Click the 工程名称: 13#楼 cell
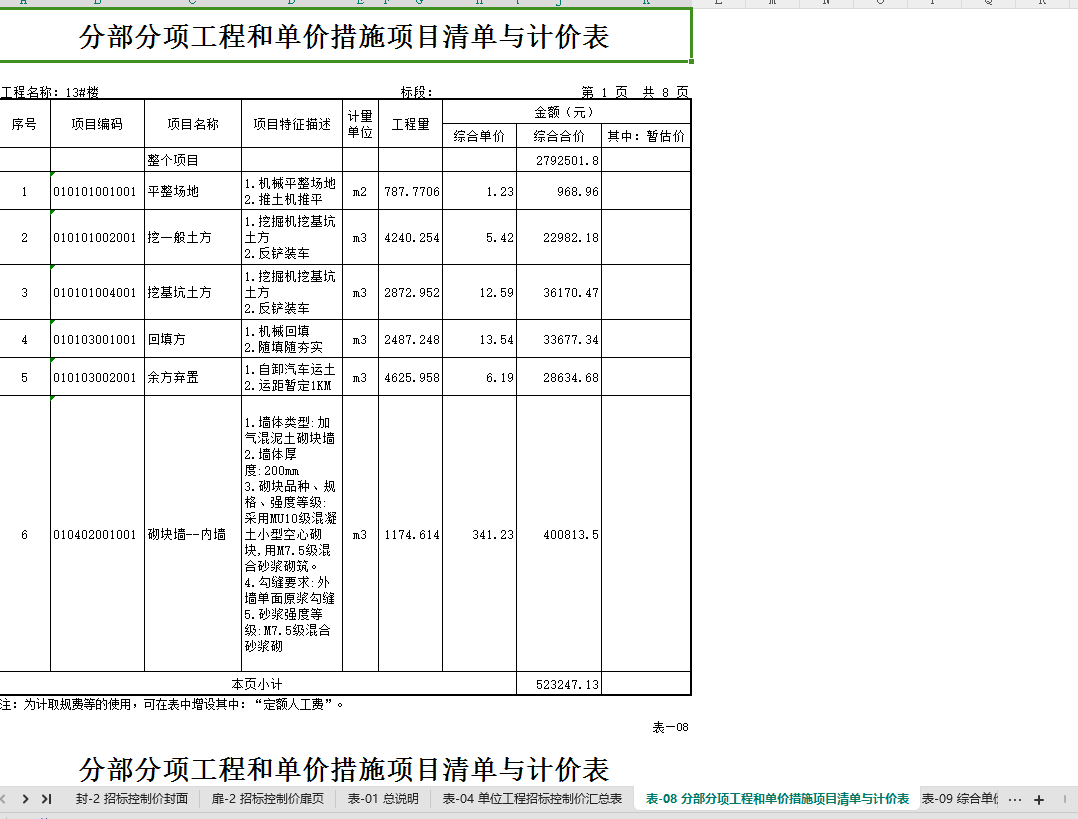This screenshot has width=1078, height=819. coord(50,92)
